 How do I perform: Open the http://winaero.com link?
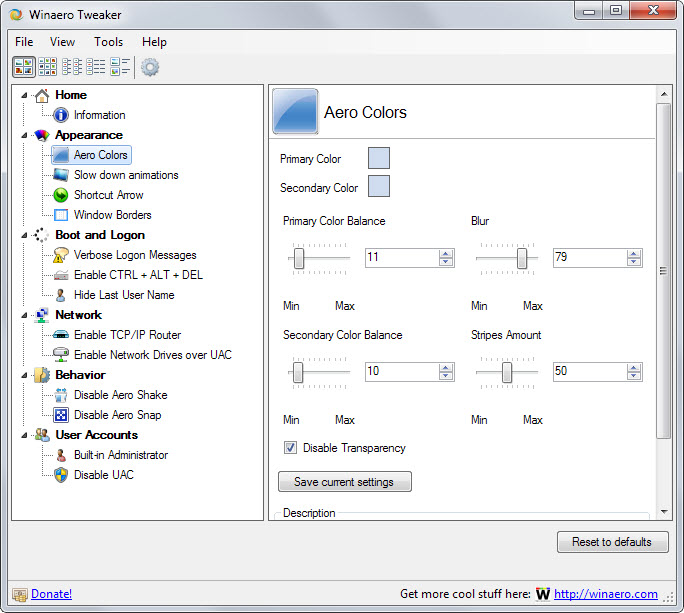point(605,594)
